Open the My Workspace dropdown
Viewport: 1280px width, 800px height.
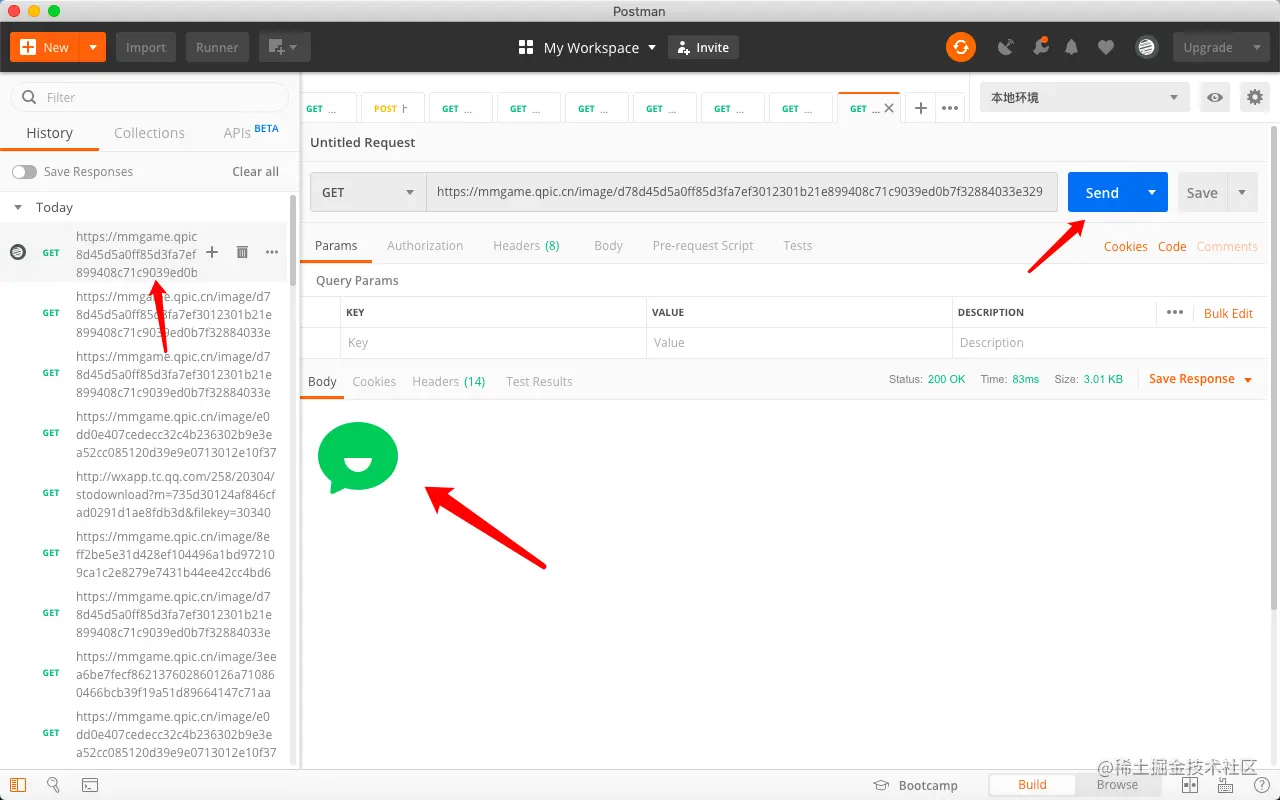click(x=588, y=47)
